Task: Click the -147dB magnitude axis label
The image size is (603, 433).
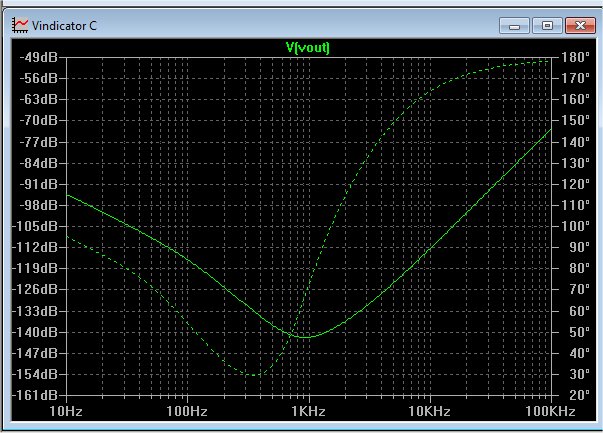Action: pos(35,353)
